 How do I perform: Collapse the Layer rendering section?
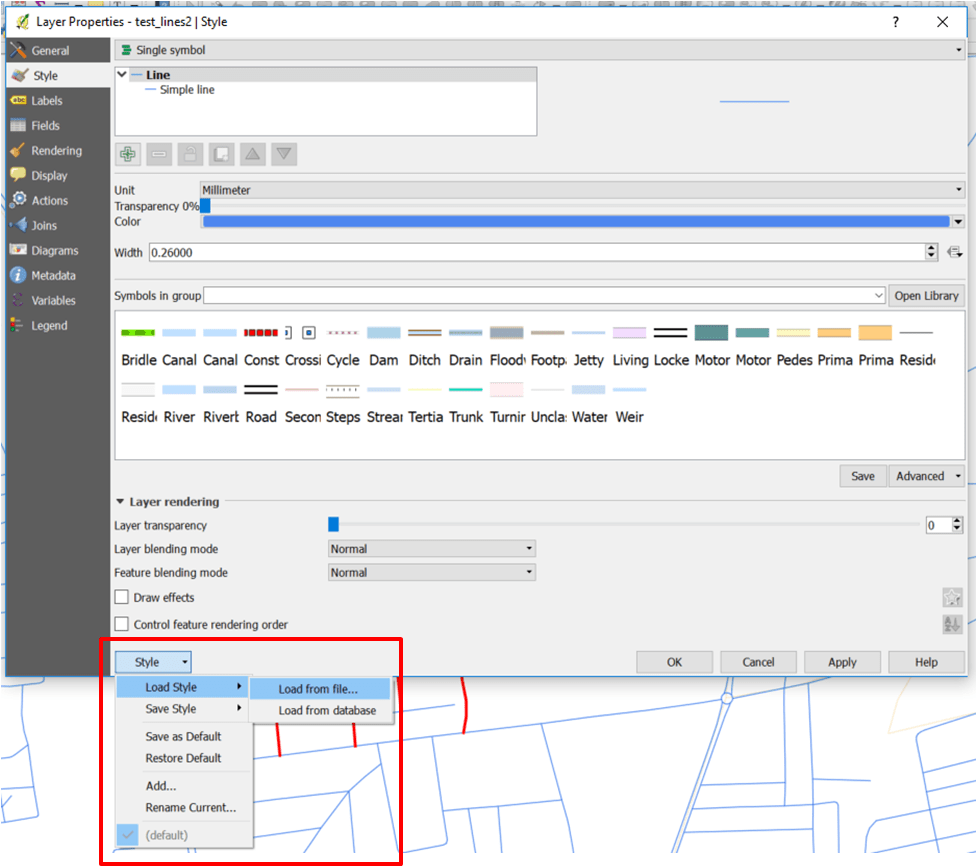pyautogui.click(x=120, y=502)
